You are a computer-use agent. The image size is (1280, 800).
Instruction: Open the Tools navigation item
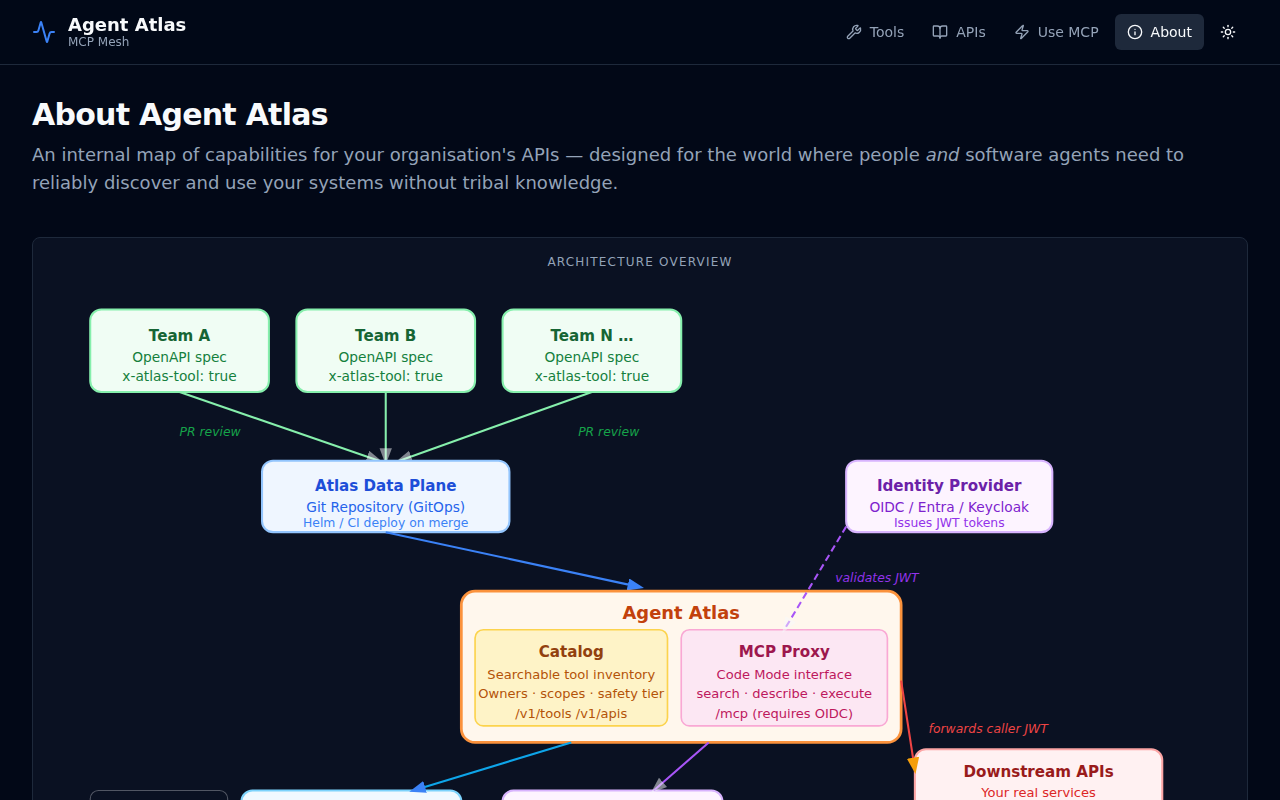pos(884,31)
